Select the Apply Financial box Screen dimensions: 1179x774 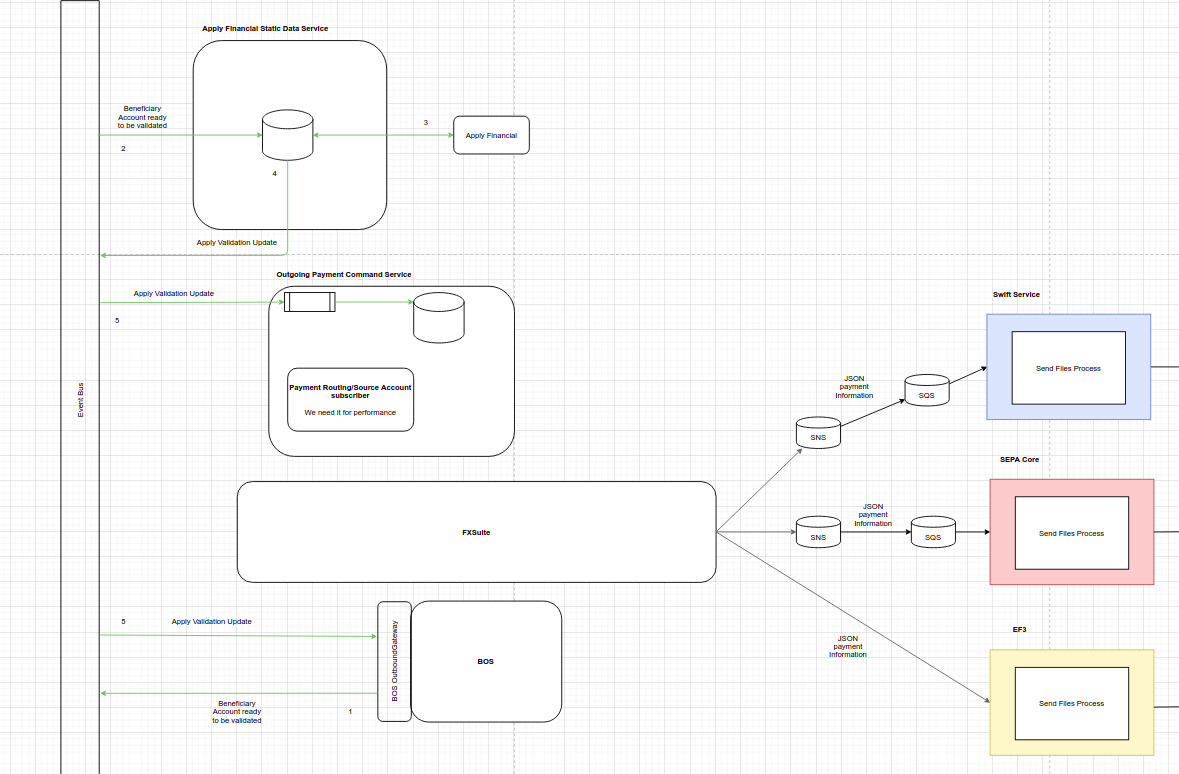491,135
